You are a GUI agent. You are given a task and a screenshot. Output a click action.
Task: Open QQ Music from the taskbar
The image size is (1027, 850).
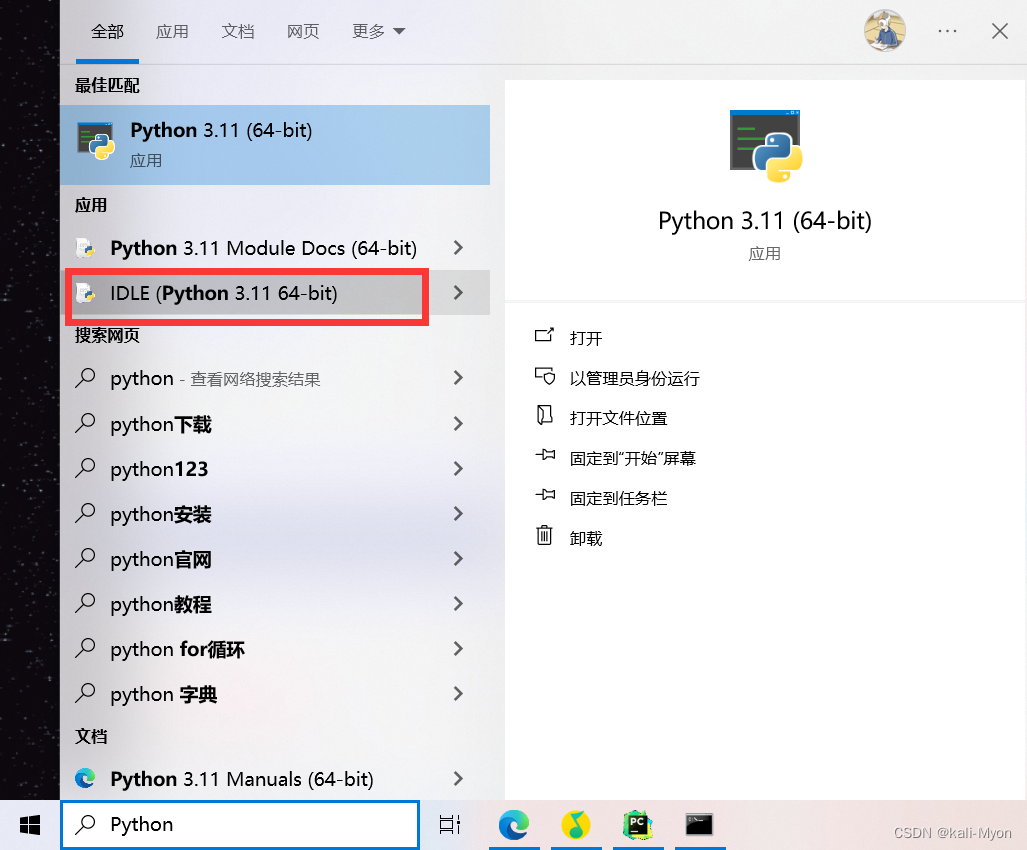[x=576, y=824]
